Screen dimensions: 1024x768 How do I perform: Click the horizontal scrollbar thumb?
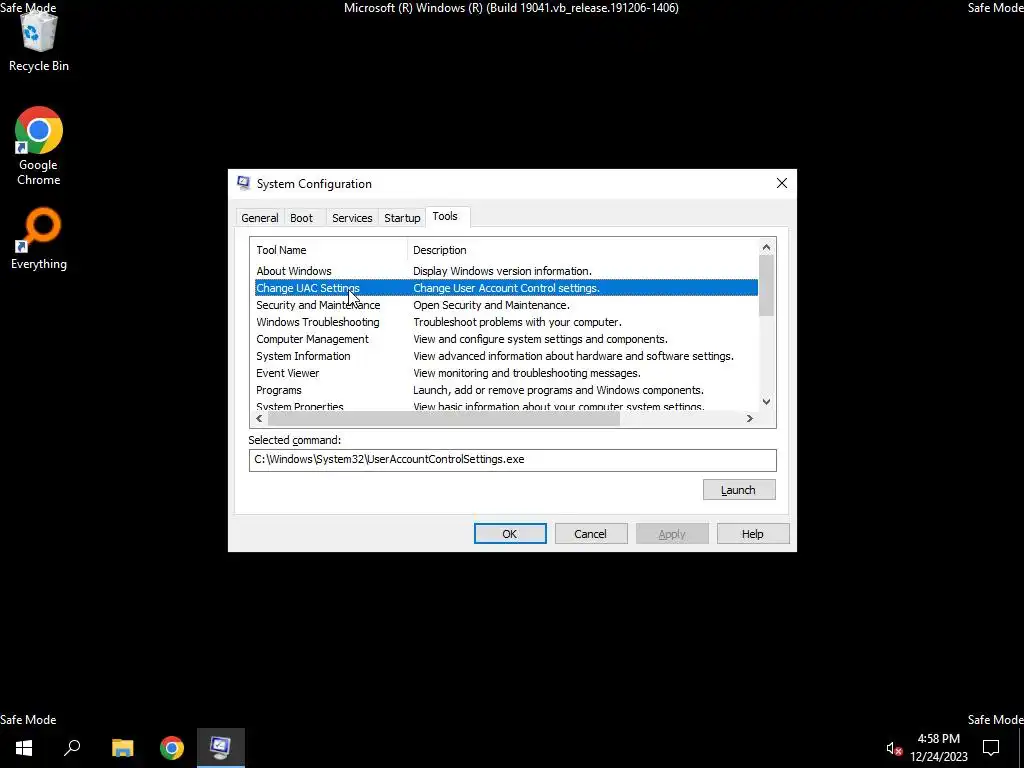(x=443, y=419)
